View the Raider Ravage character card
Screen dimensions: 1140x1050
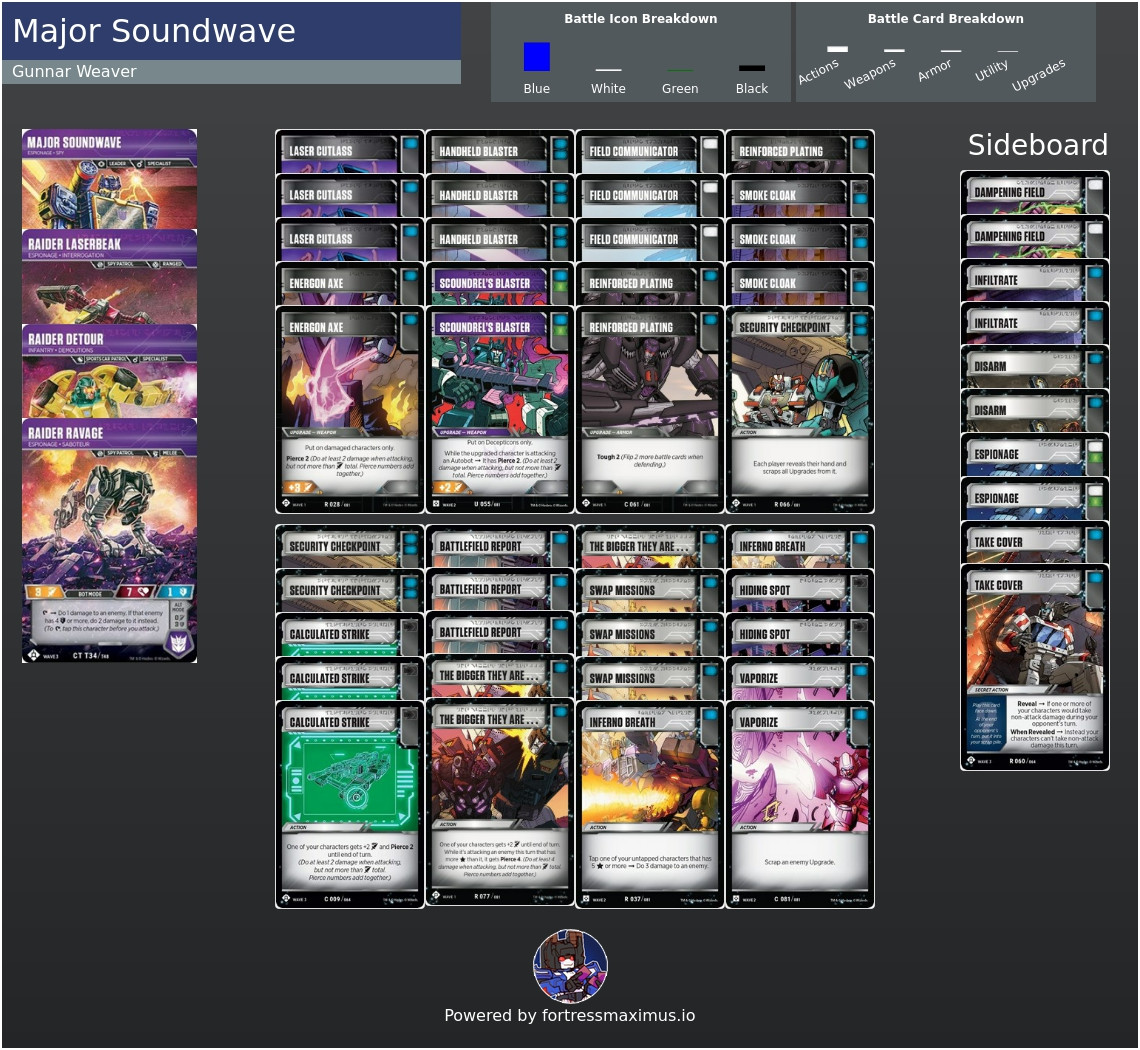click(109, 540)
